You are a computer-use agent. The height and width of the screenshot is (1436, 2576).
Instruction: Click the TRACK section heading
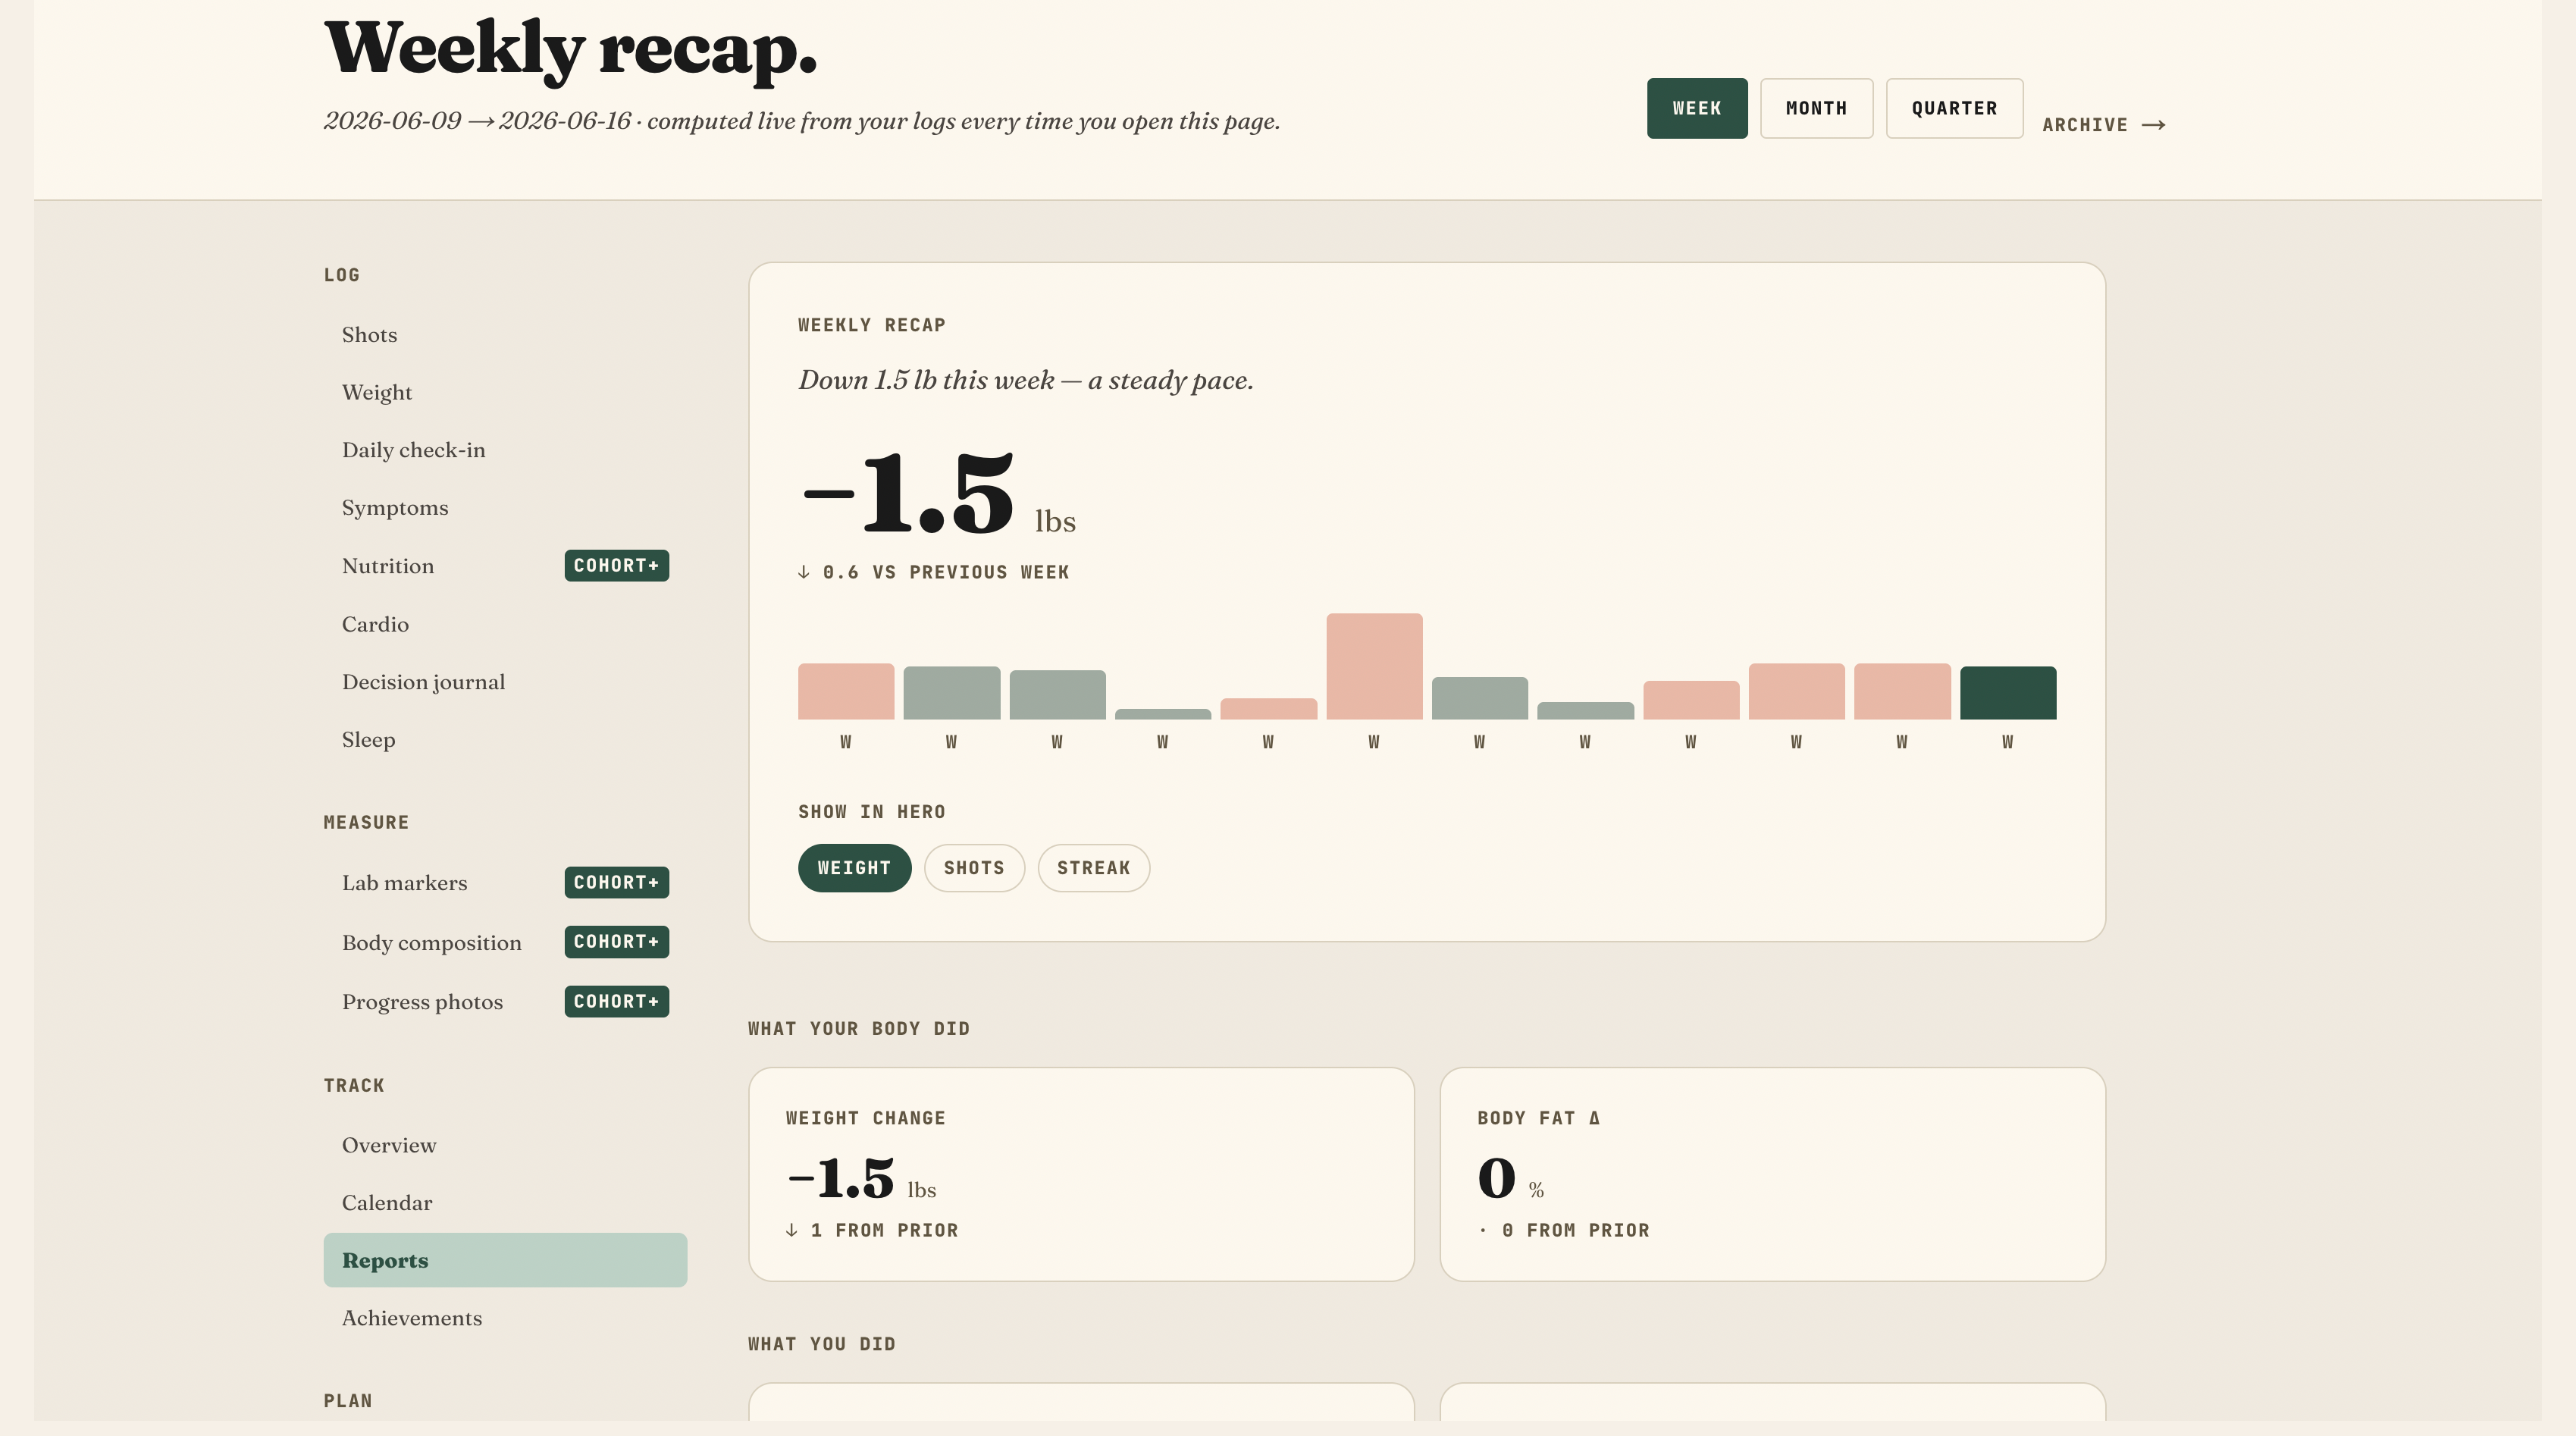(x=353, y=1085)
